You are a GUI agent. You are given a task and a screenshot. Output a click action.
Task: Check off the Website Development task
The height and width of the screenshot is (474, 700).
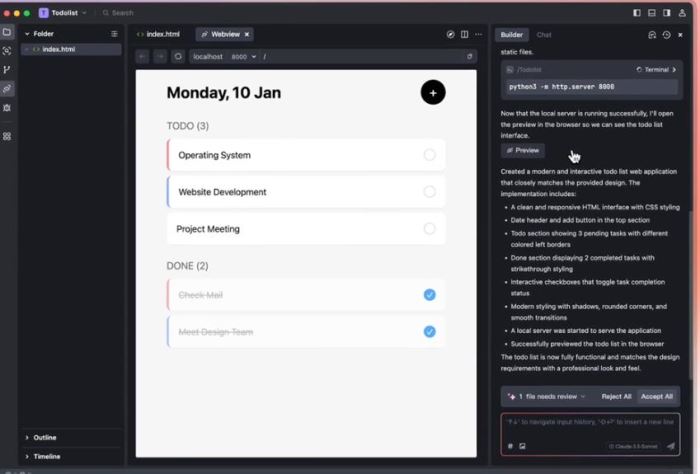pos(429,192)
